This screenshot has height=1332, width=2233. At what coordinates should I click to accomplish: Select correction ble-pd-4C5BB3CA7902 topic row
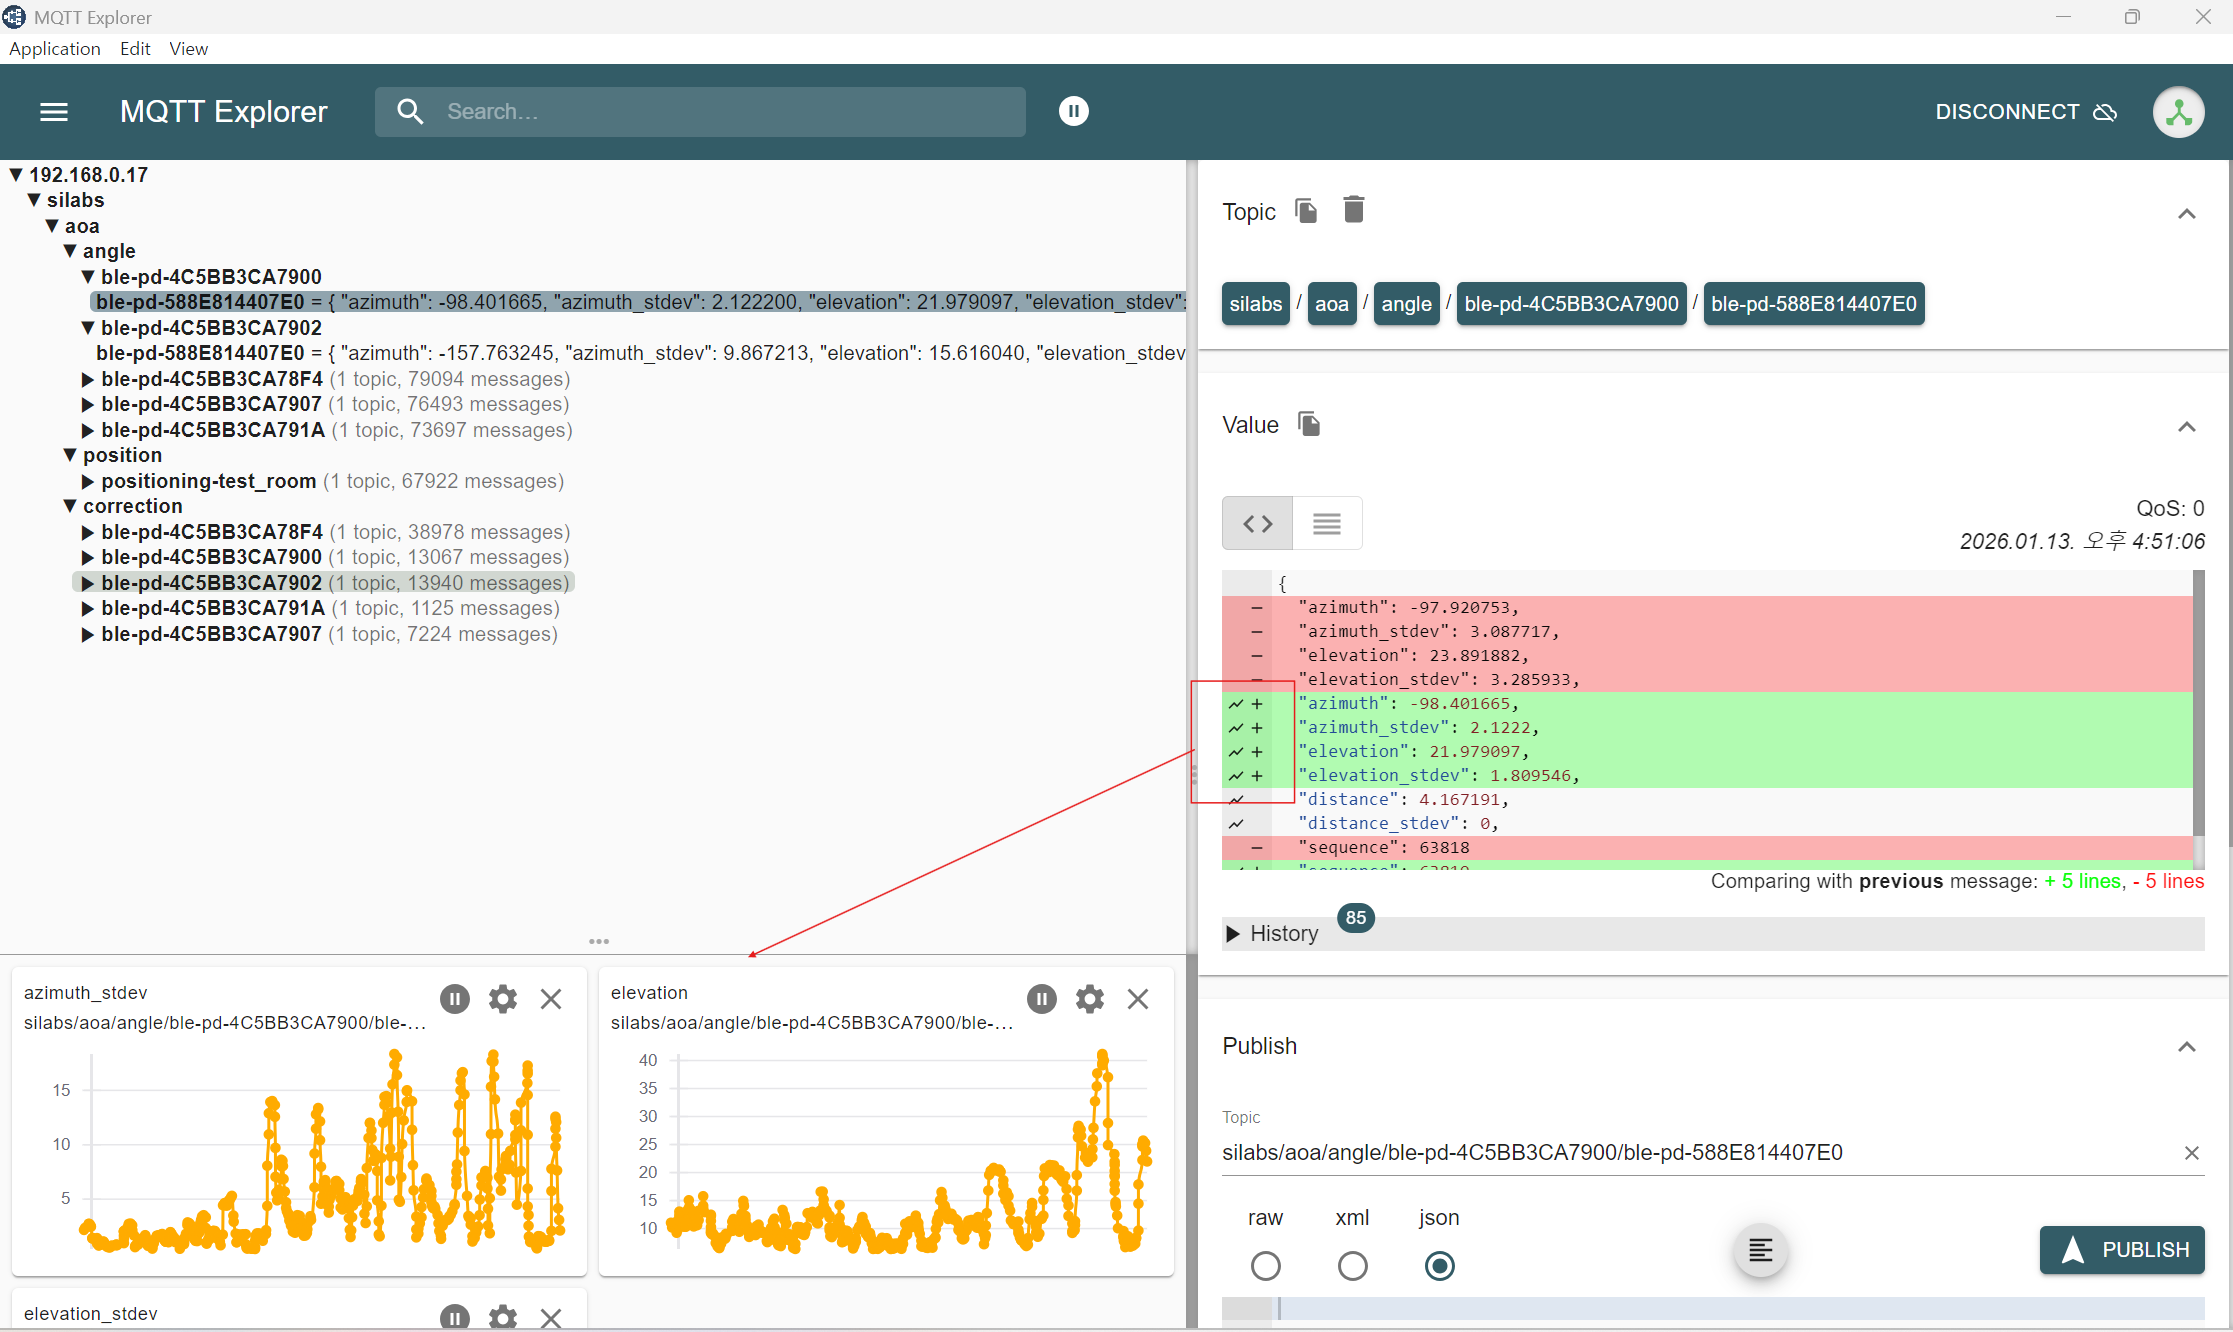325,583
